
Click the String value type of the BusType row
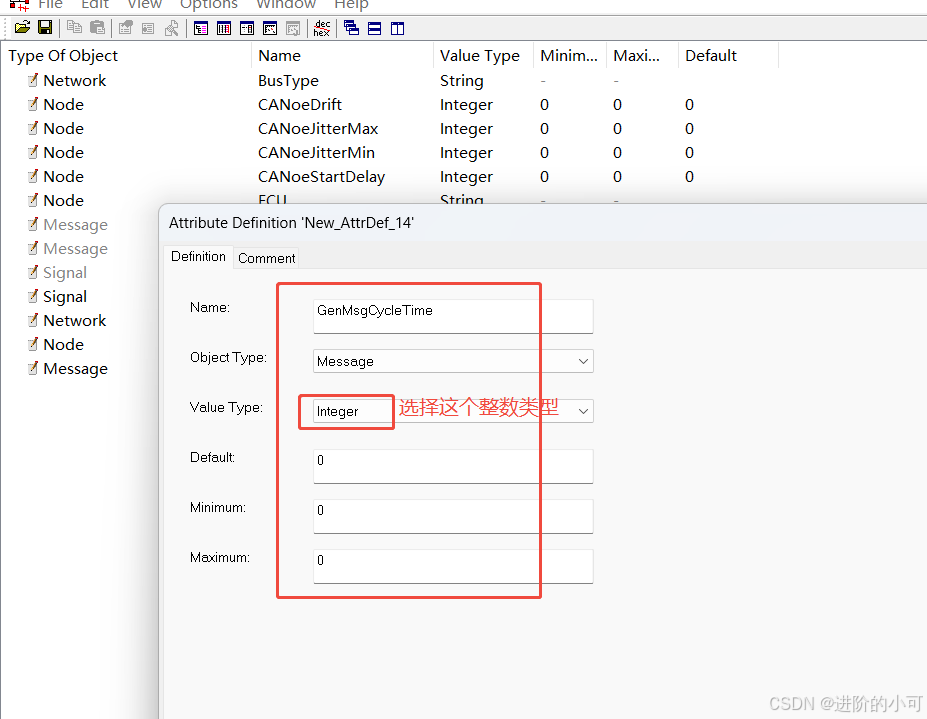462,80
